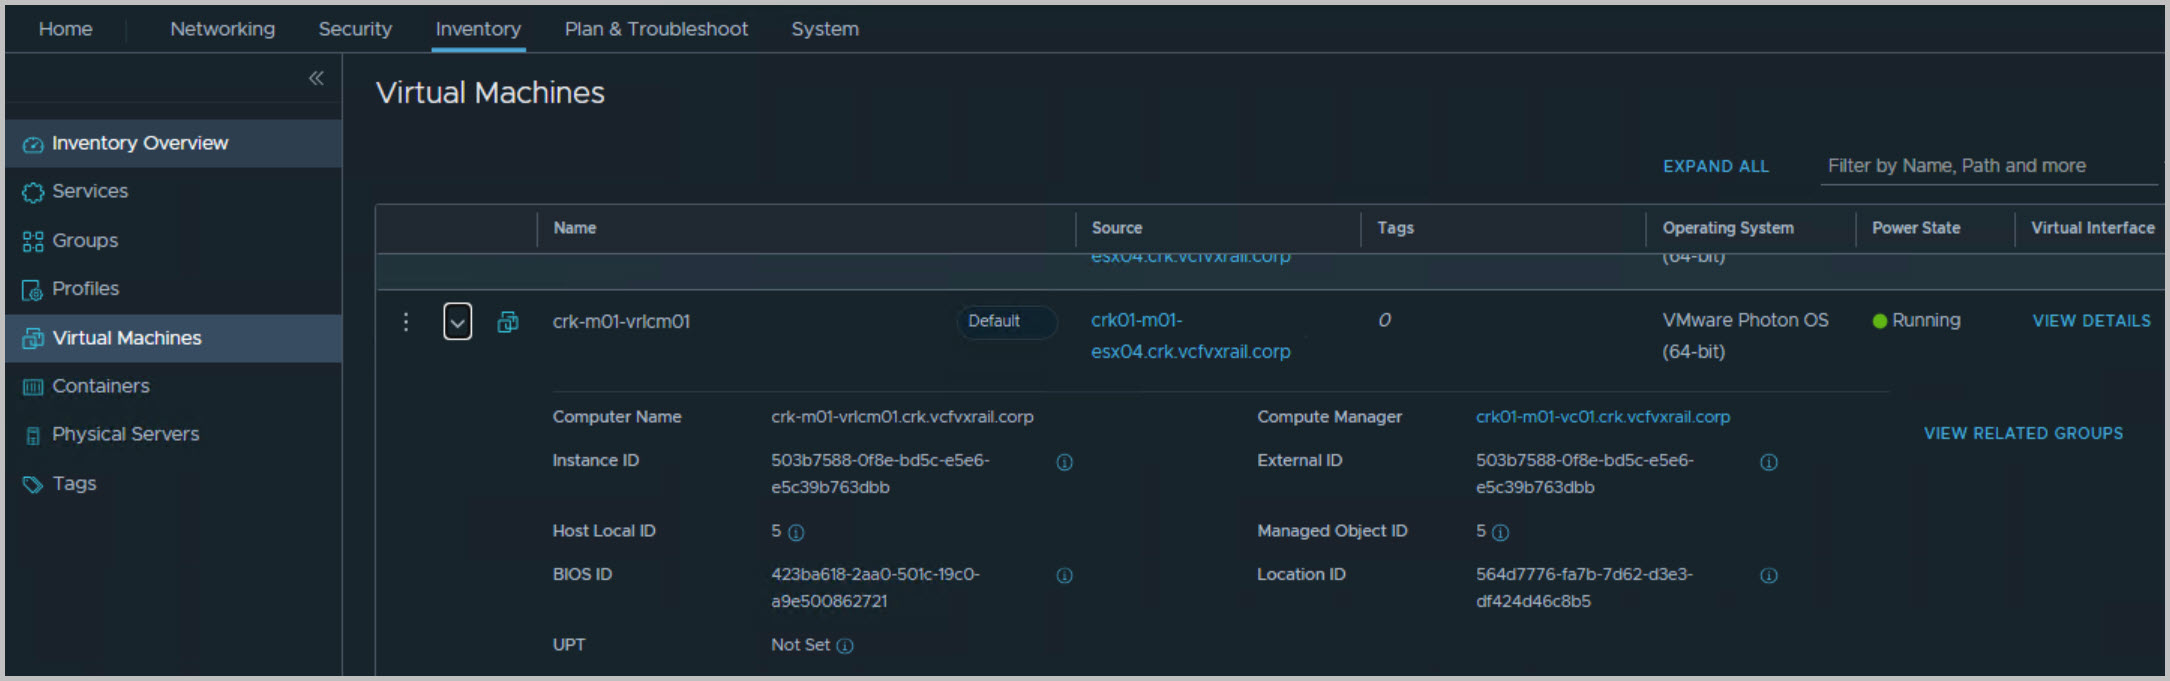Click VIEW DETAILS for virtual interface
The width and height of the screenshot is (2170, 681).
click(2091, 321)
